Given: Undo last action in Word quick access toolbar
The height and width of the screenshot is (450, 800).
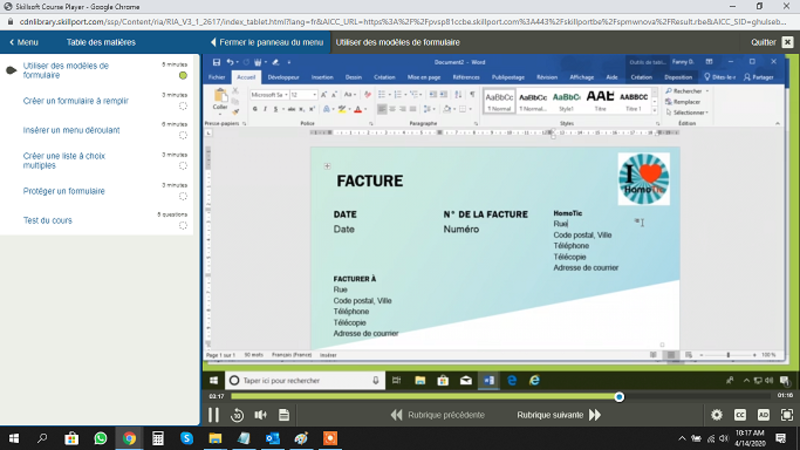Looking at the screenshot, I should pos(230,62).
